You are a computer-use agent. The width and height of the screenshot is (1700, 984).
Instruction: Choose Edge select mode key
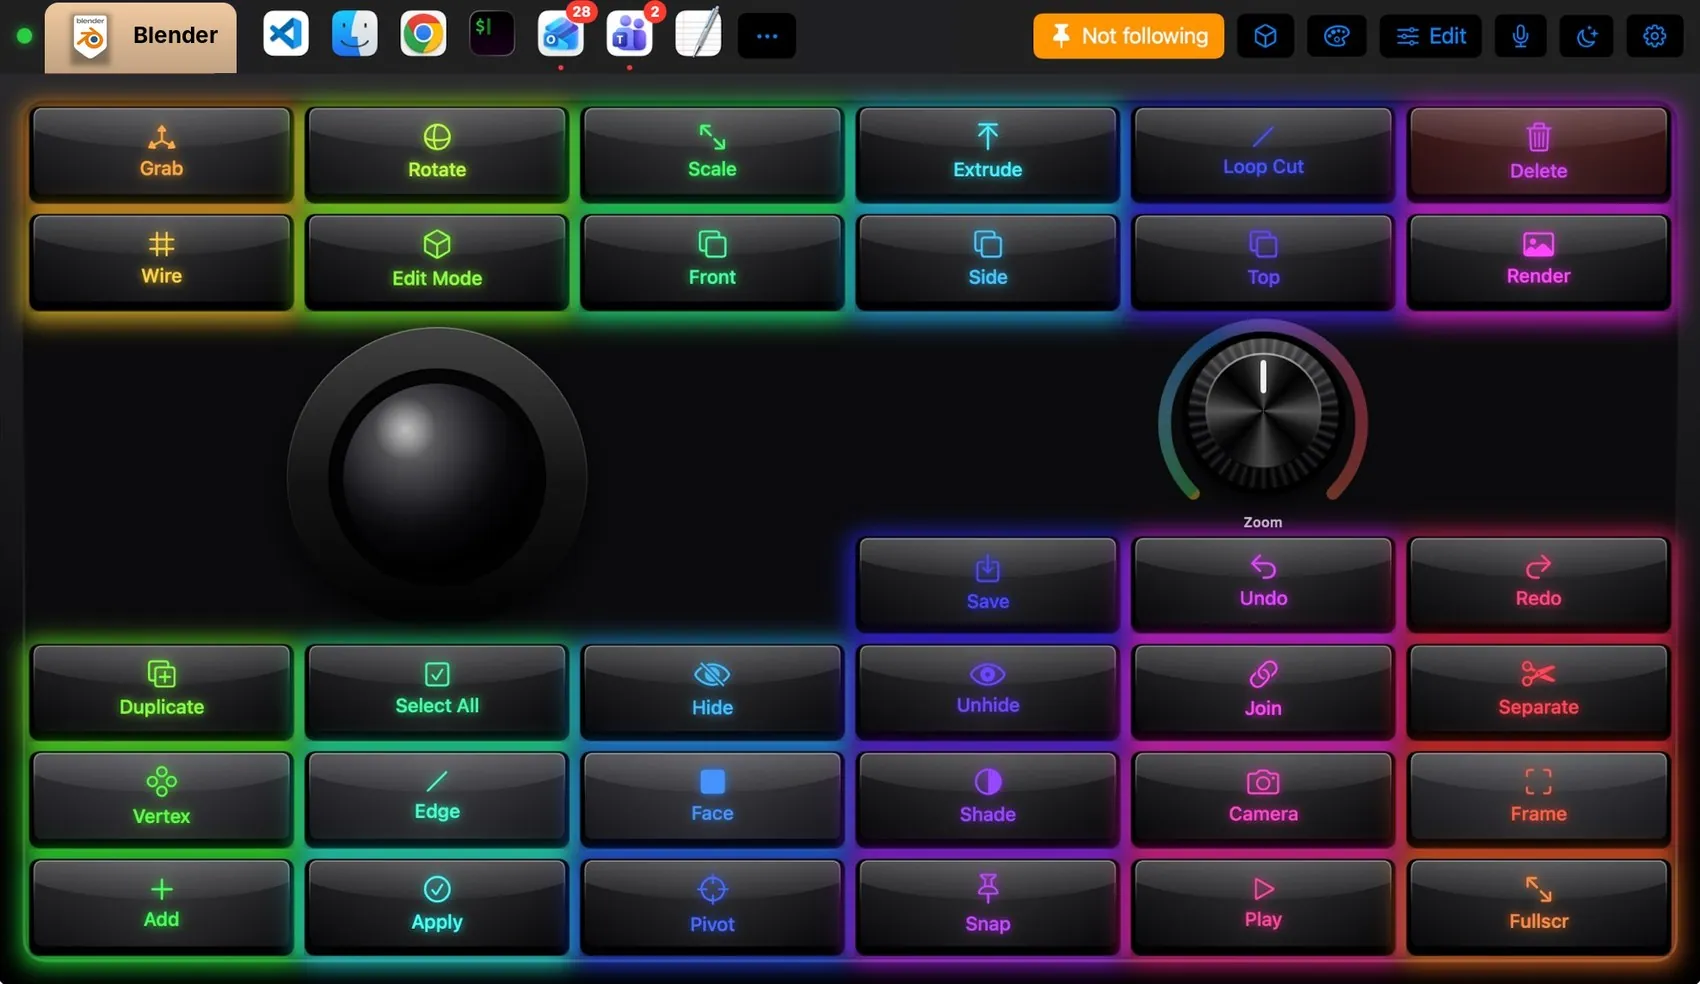(437, 798)
